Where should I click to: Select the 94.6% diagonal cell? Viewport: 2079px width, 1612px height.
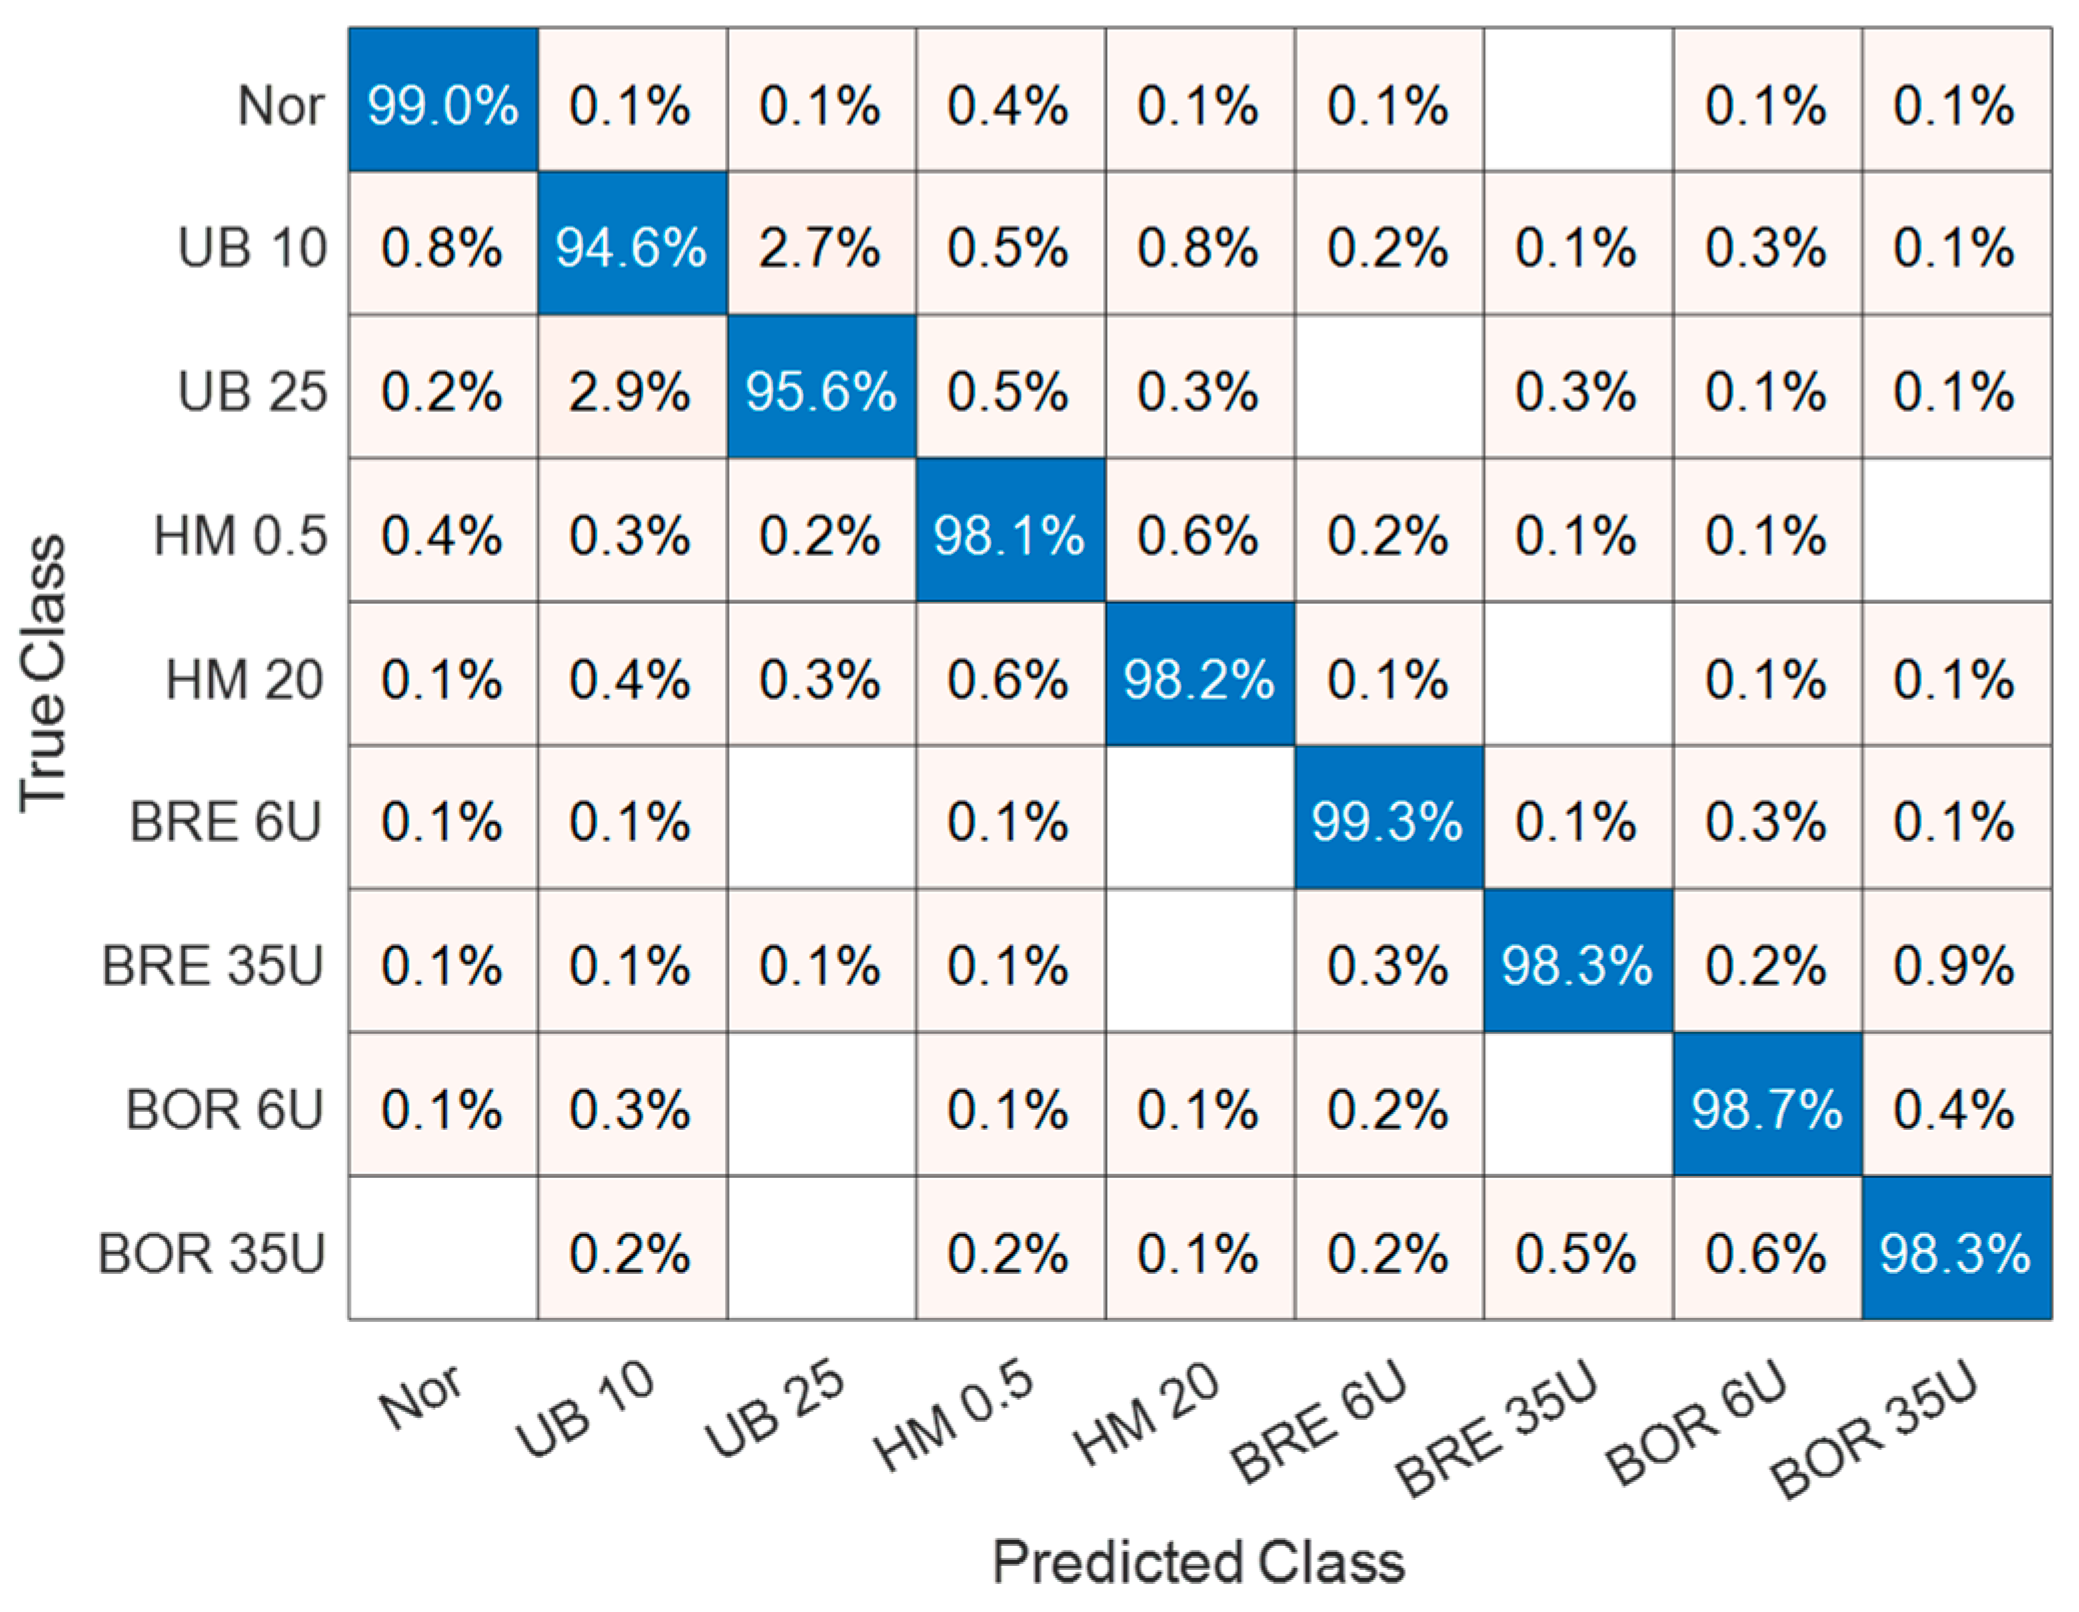[632, 245]
